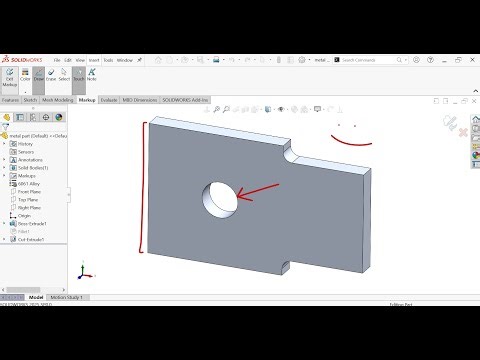Open the SOLIDWORKS Resources home task pane tab
Image resolution: width=480 pixels, height=360 pixels.
tap(476, 119)
